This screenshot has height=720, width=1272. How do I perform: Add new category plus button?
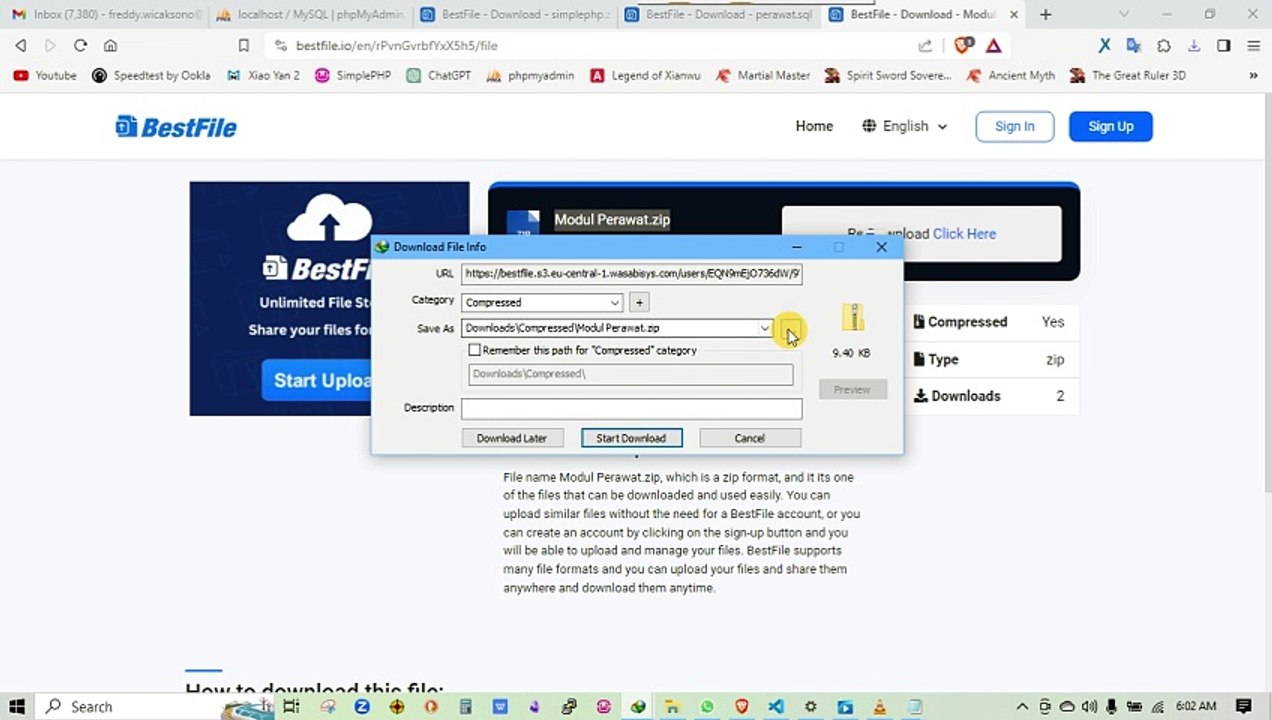640,302
